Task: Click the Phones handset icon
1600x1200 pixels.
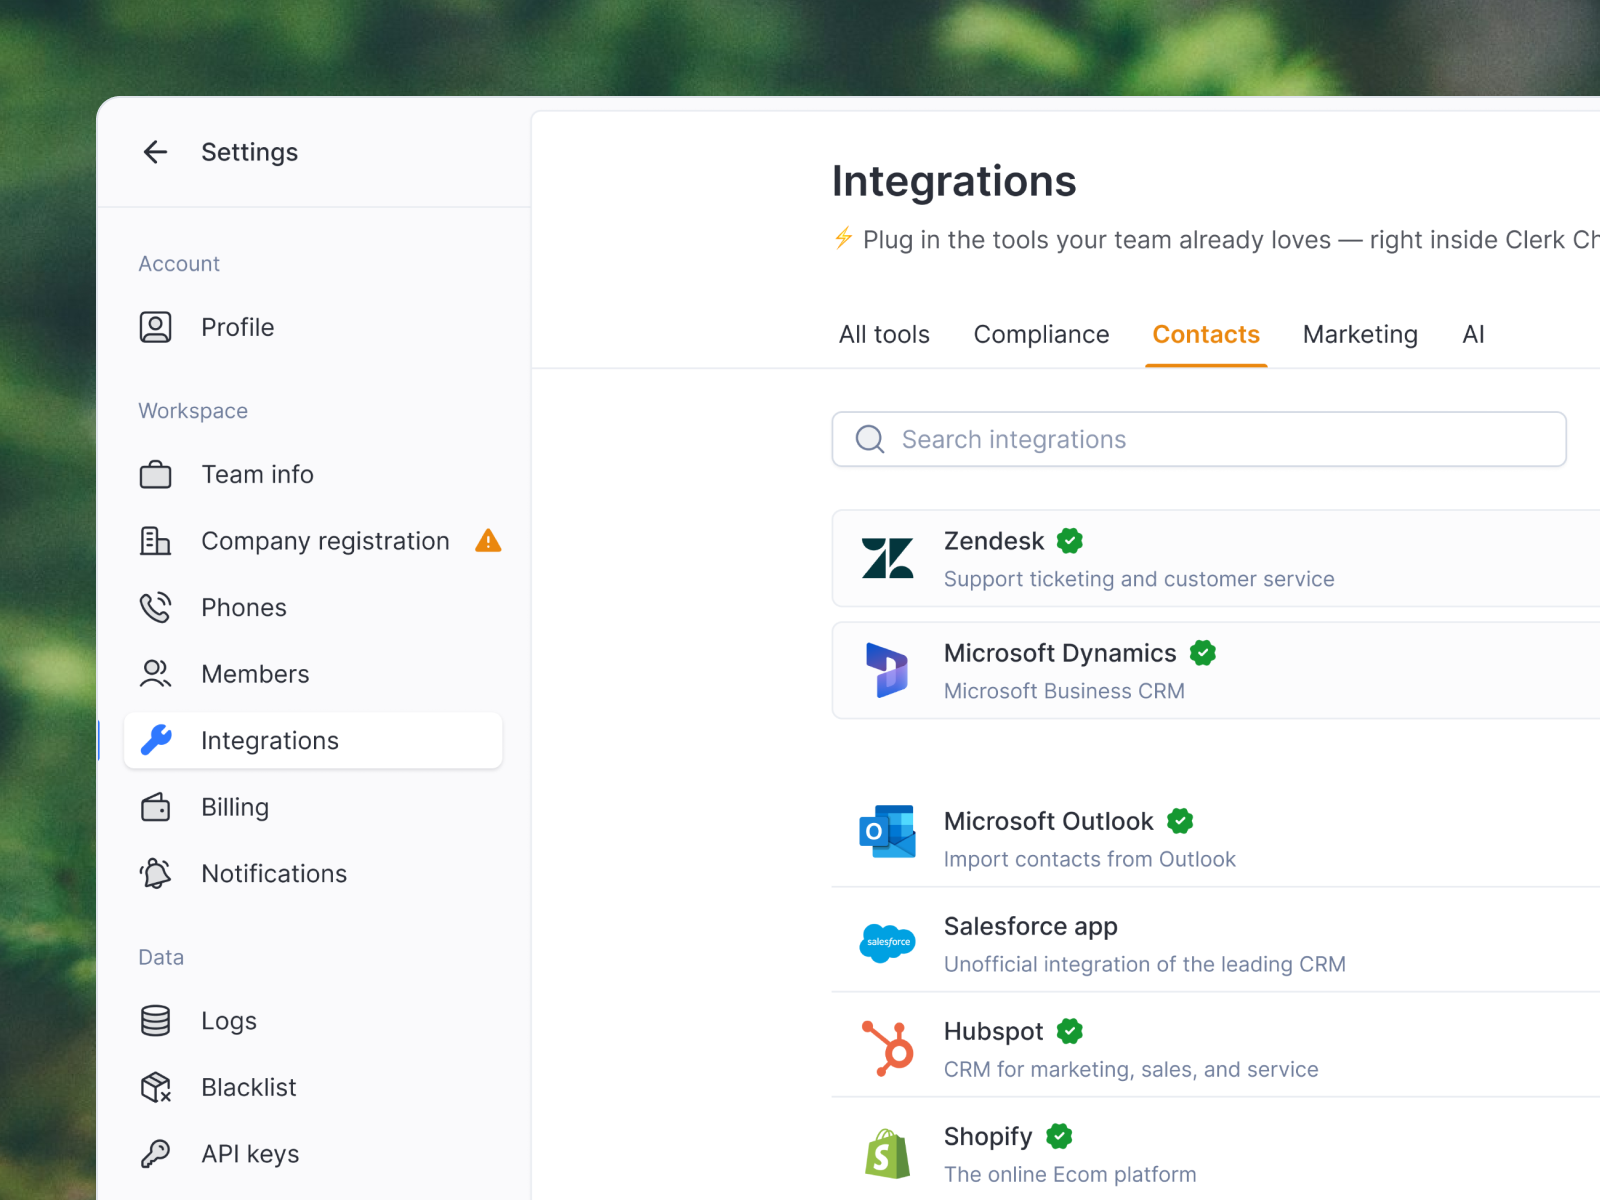Action: pyautogui.click(x=155, y=607)
